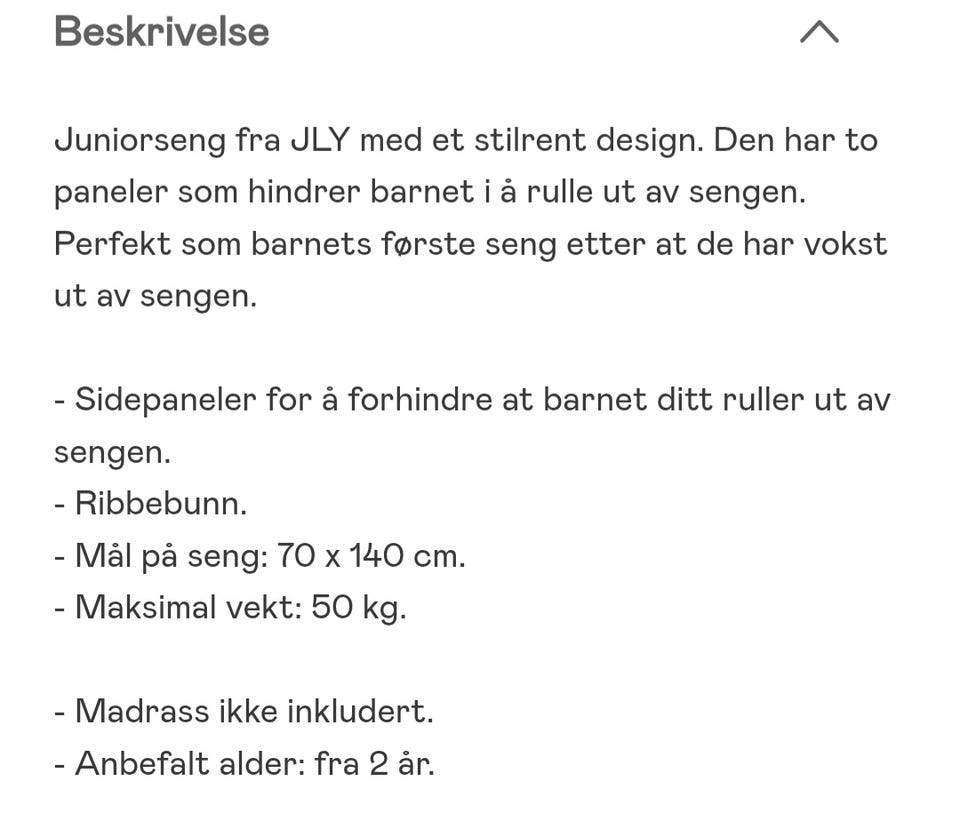Click the 'Madrass ikke inkludert' line
960x813 pixels.
244,712
